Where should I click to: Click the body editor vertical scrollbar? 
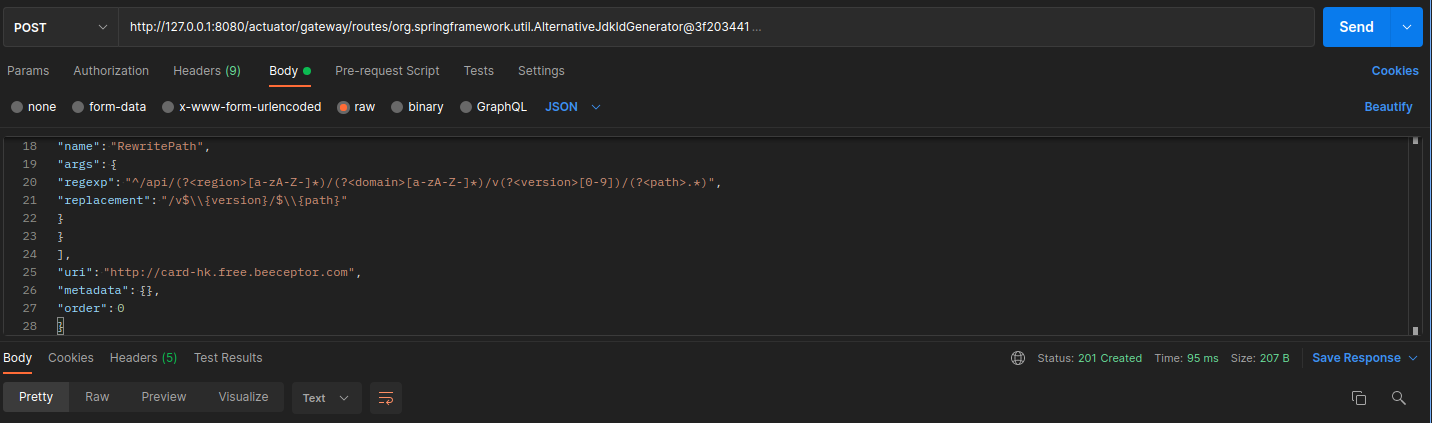pos(1415,236)
